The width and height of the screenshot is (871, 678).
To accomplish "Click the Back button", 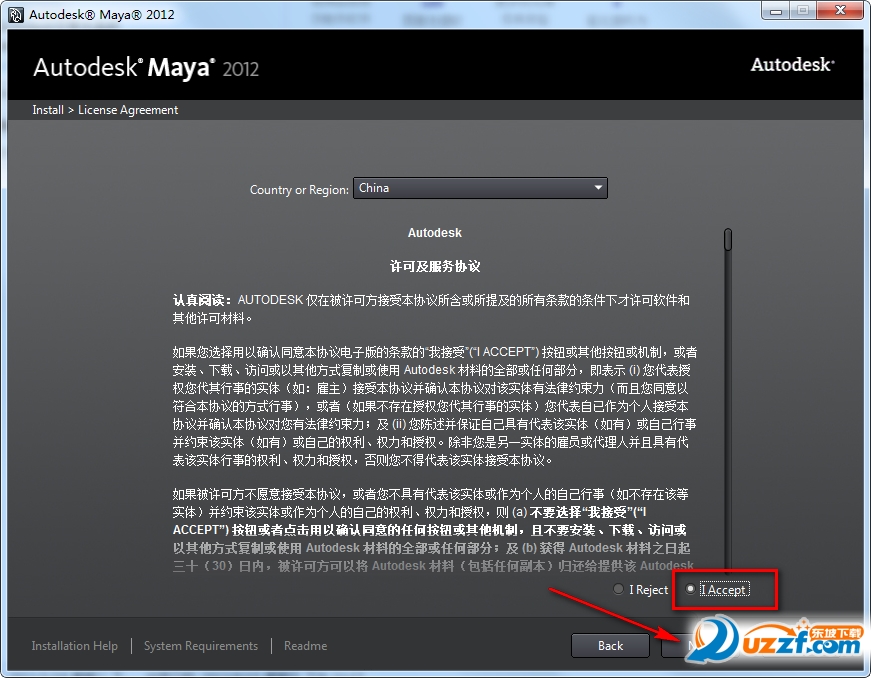I will point(610,645).
